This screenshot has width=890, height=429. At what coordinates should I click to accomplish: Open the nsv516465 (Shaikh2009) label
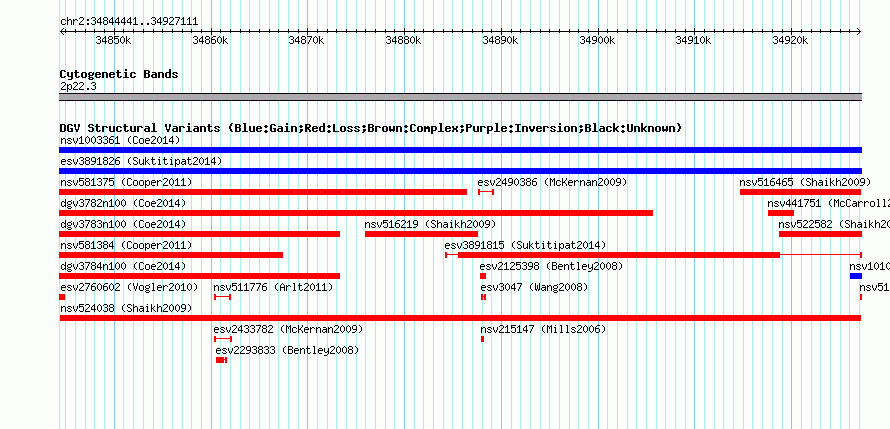pos(805,183)
